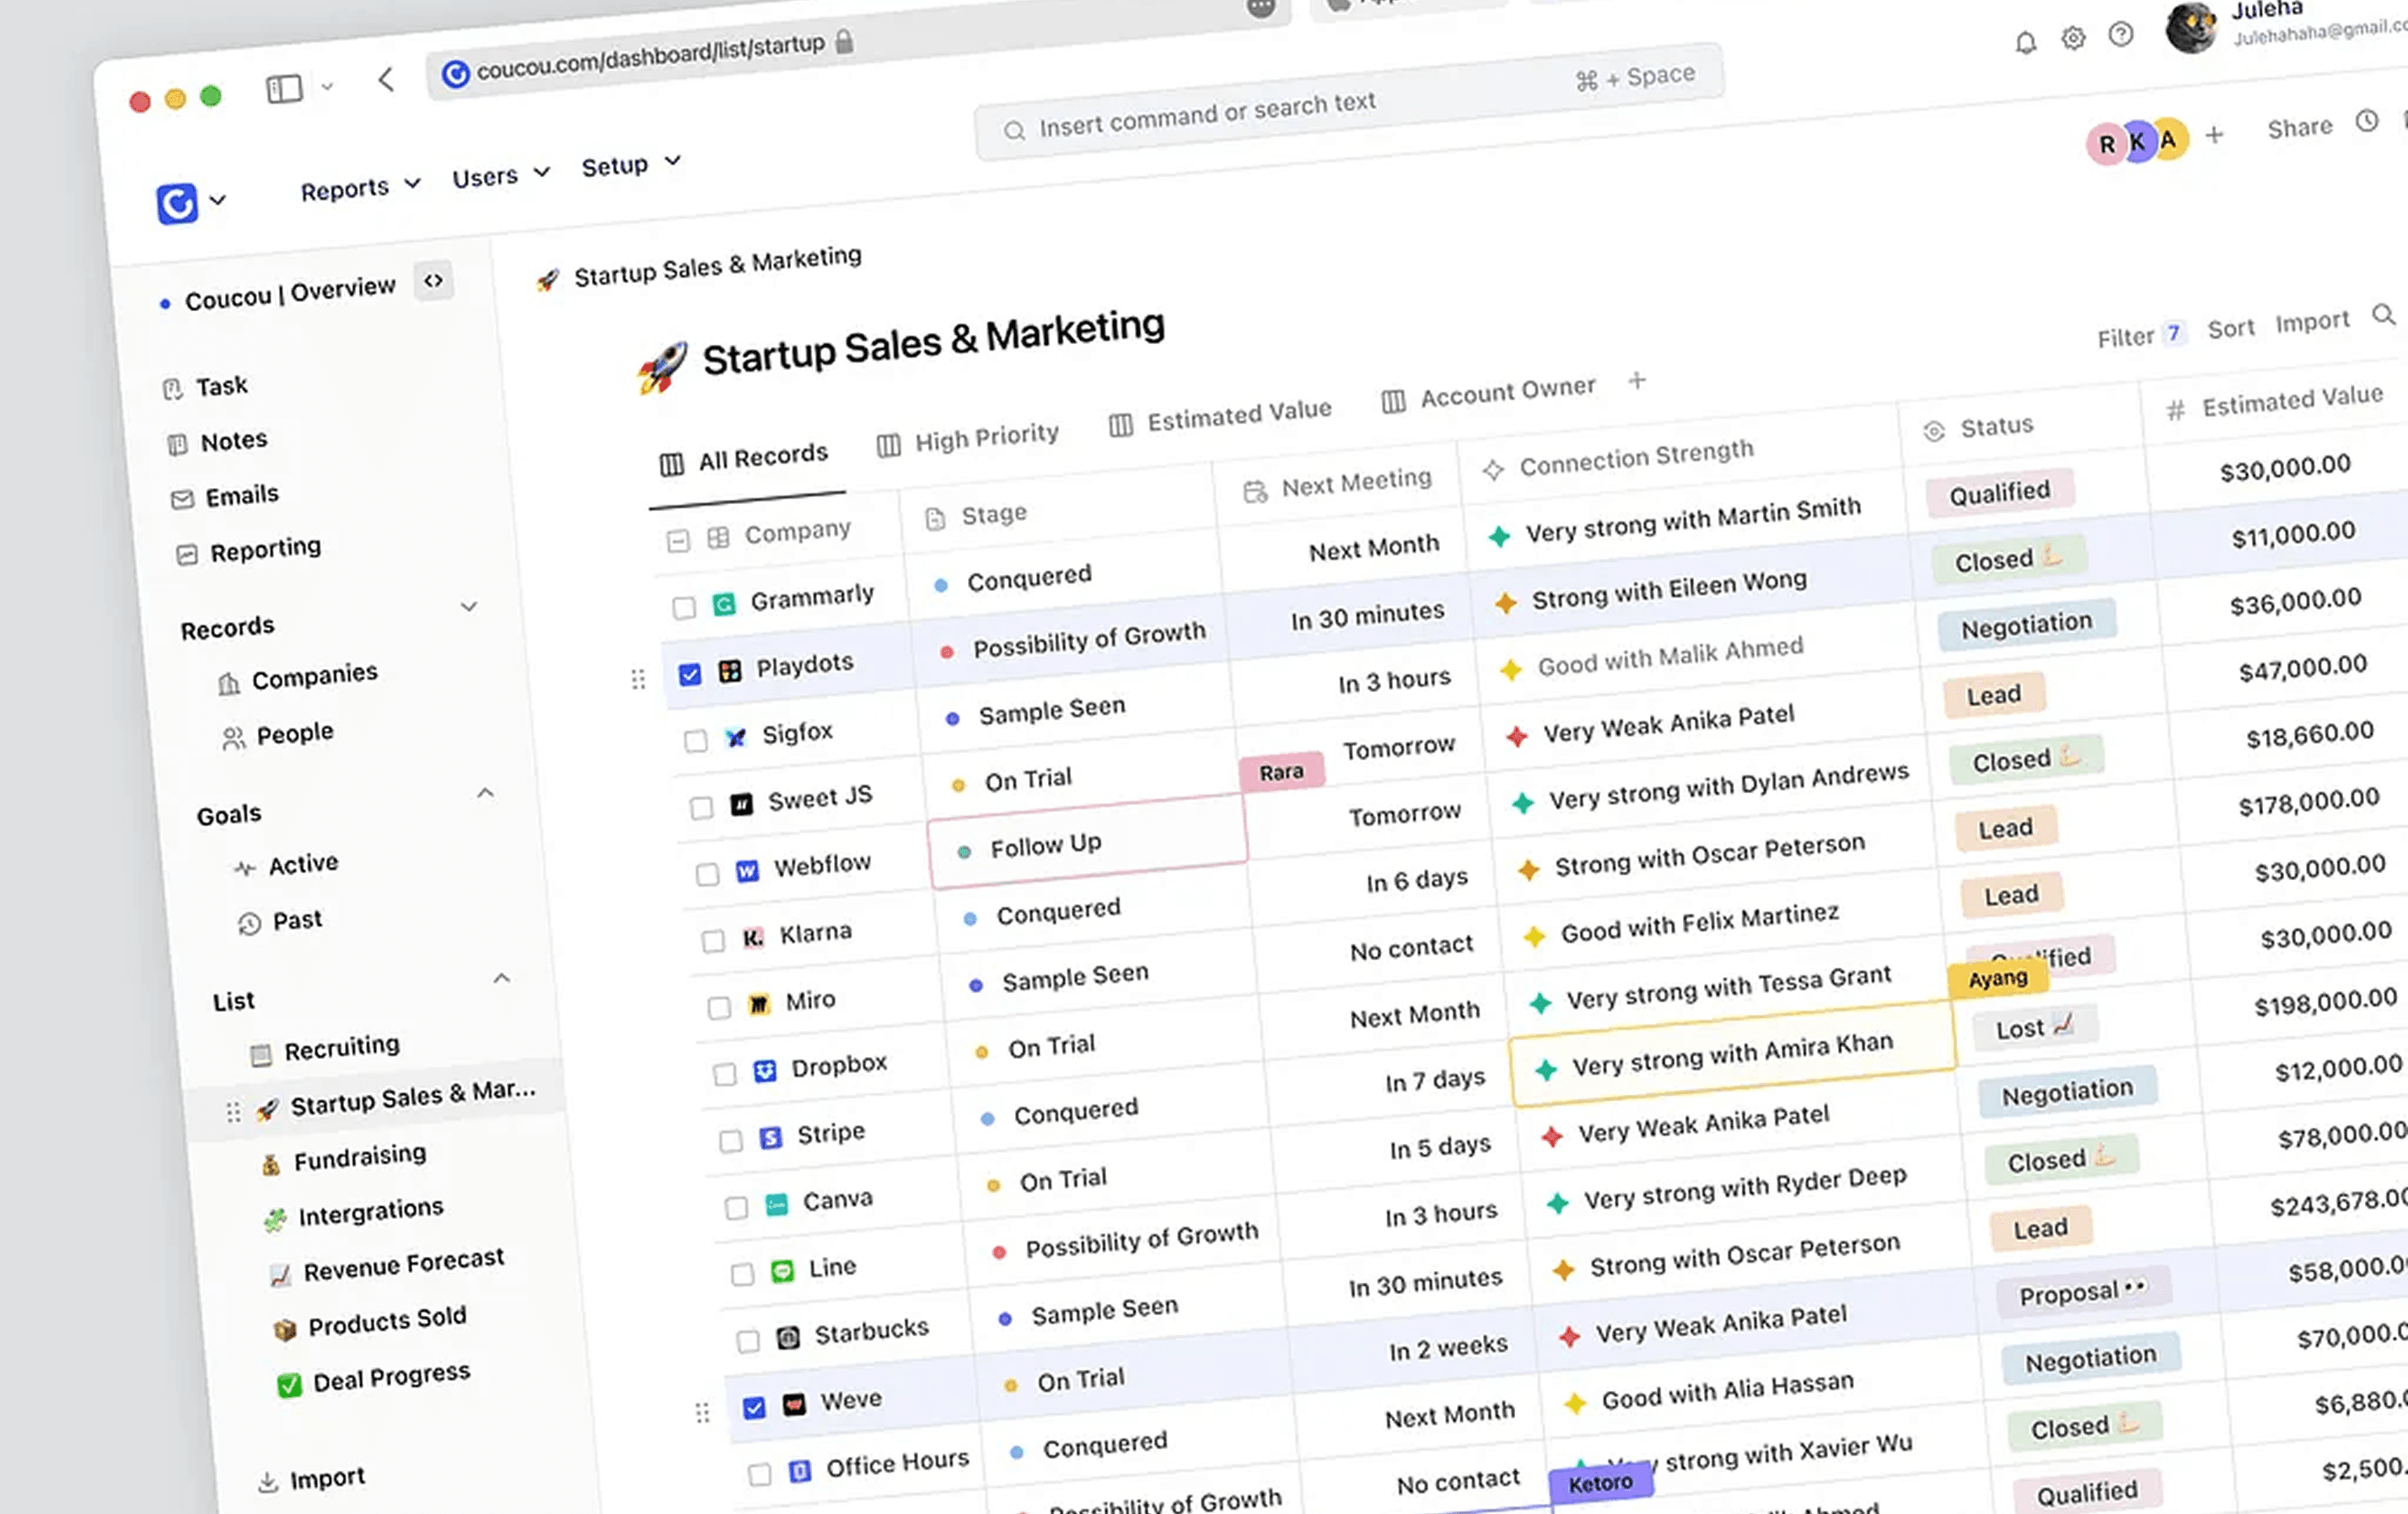Uncheck the Playdots row checkbox
Image resolution: width=2408 pixels, height=1514 pixels.
click(690, 674)
